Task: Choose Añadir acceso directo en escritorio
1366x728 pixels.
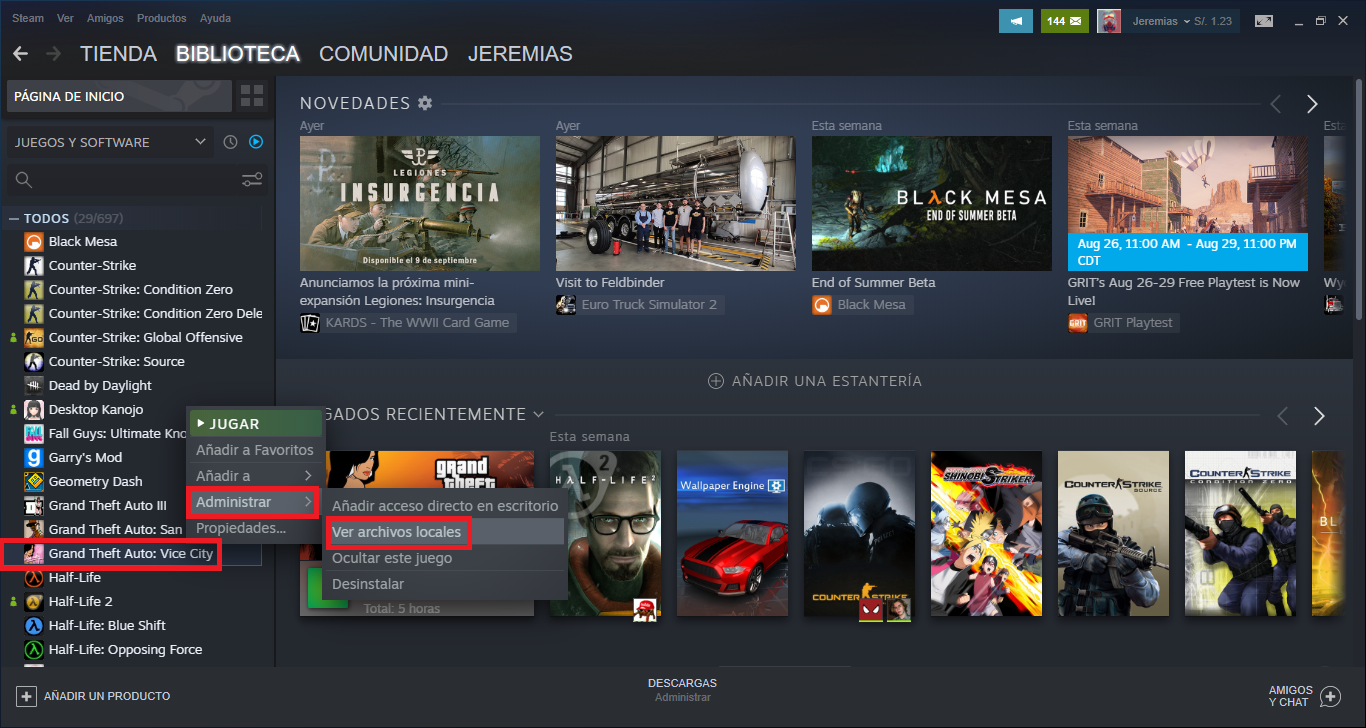Action: [x=445, y=506]
